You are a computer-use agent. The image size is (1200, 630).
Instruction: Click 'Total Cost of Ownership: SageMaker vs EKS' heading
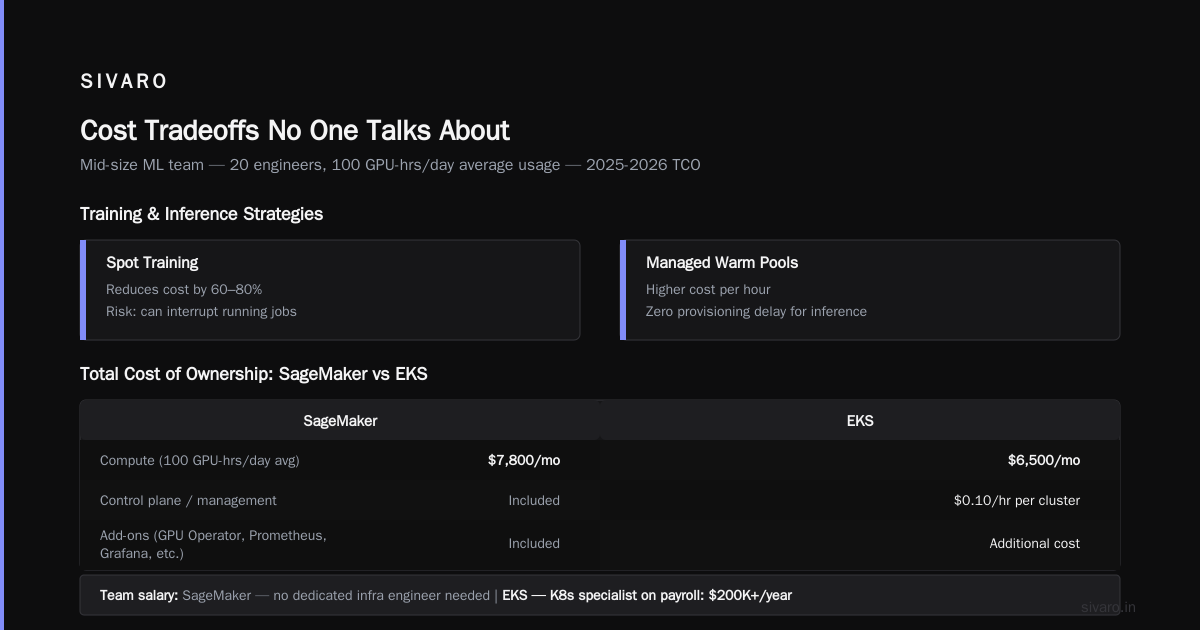254,374
